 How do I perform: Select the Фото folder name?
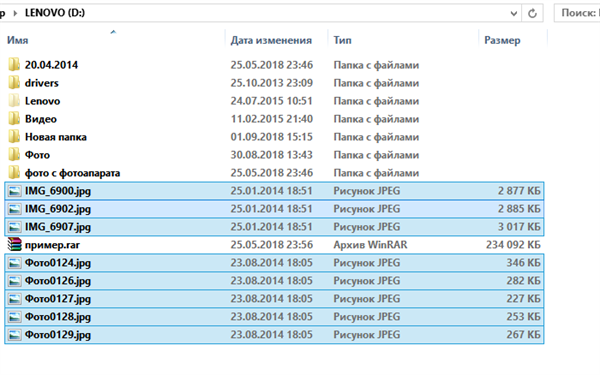pyautogui.click(x=38, y=155)
